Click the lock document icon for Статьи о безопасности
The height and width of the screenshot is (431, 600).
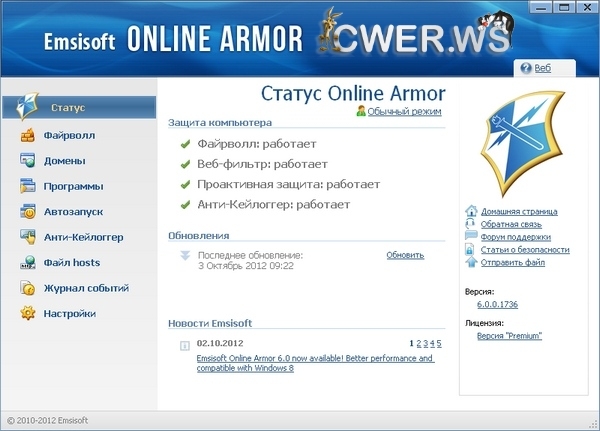tap(470, 250)
